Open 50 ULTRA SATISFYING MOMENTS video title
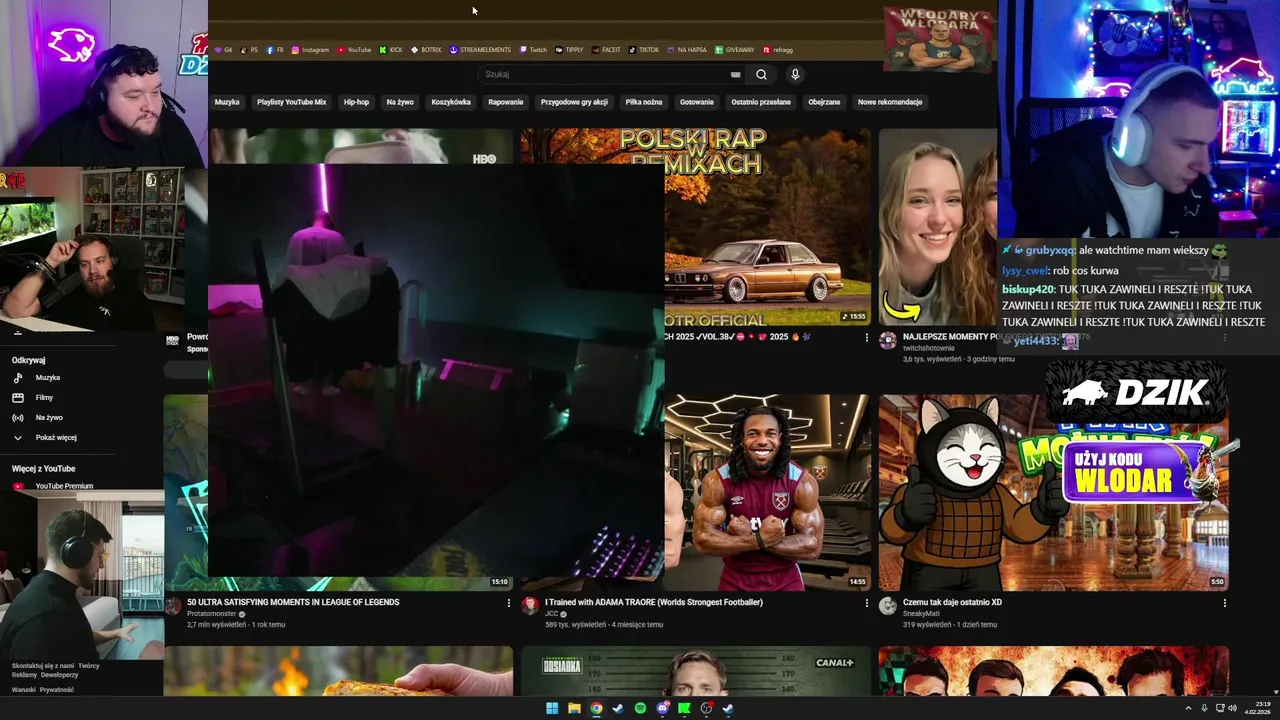The width and height of the screenshot is (1280, 720). (x=293, y=602)
